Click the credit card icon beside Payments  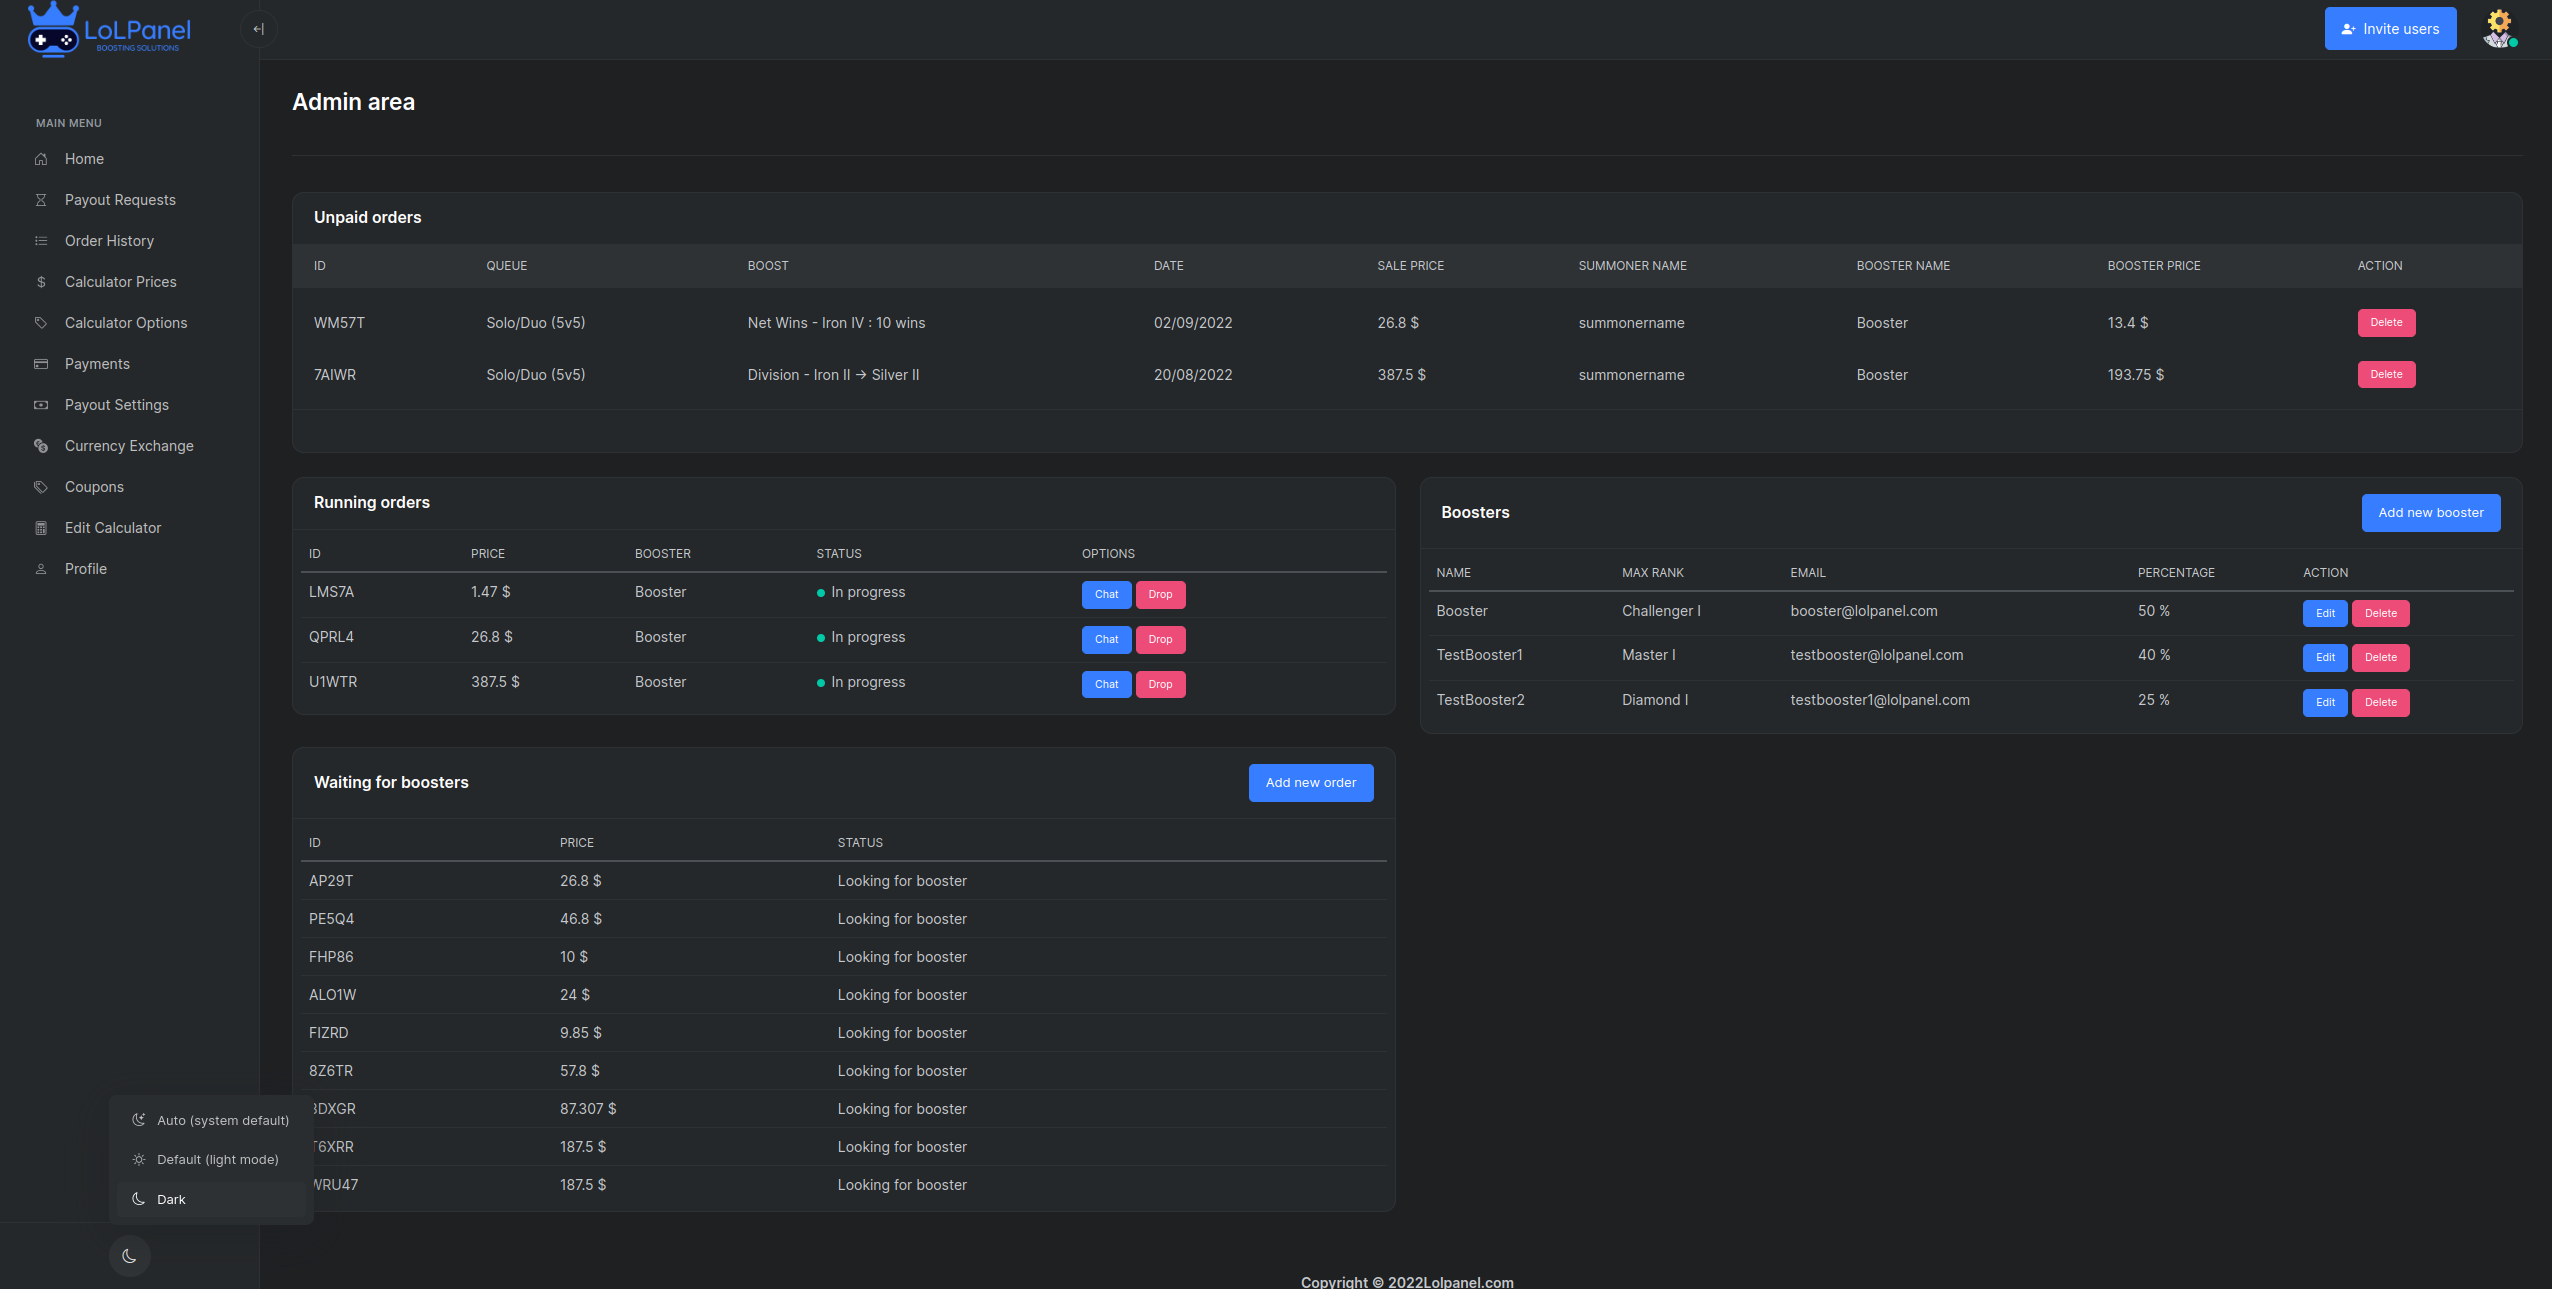click(41, 364)
